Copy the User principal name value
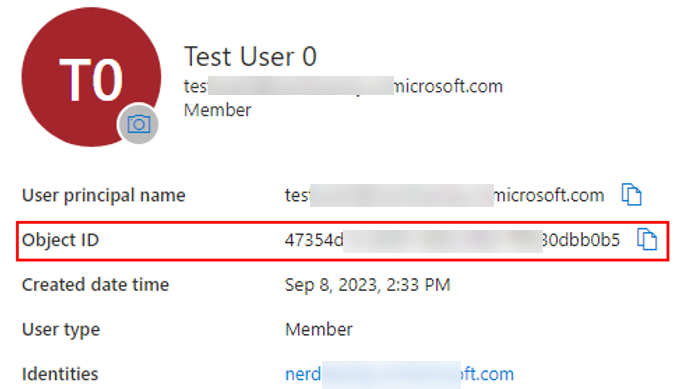The width and height of the screenshot is (679, 389). click(631, 194)
